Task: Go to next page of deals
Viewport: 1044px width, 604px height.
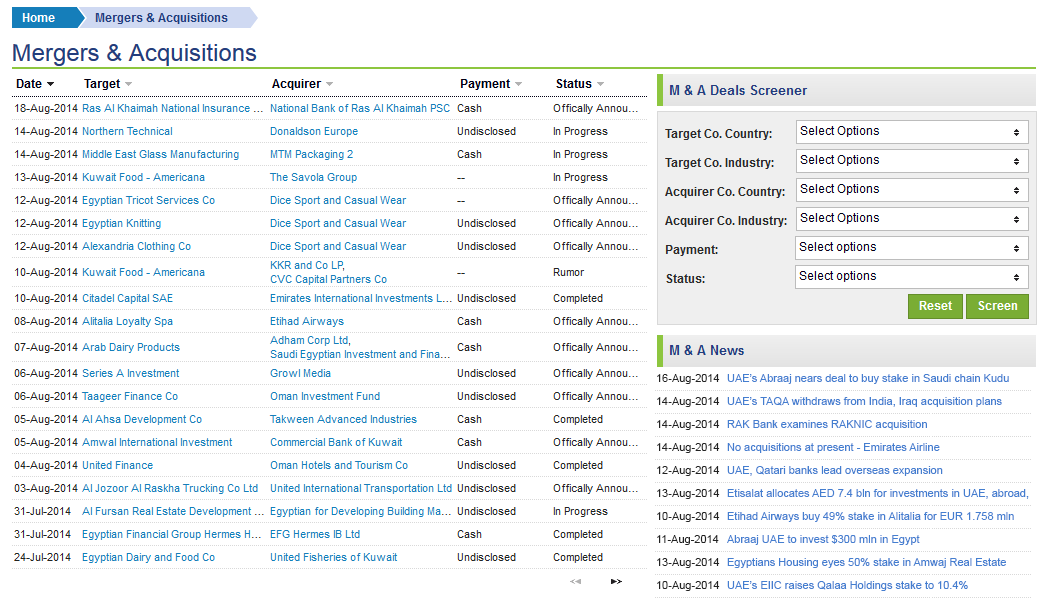Action: [617, 581]
